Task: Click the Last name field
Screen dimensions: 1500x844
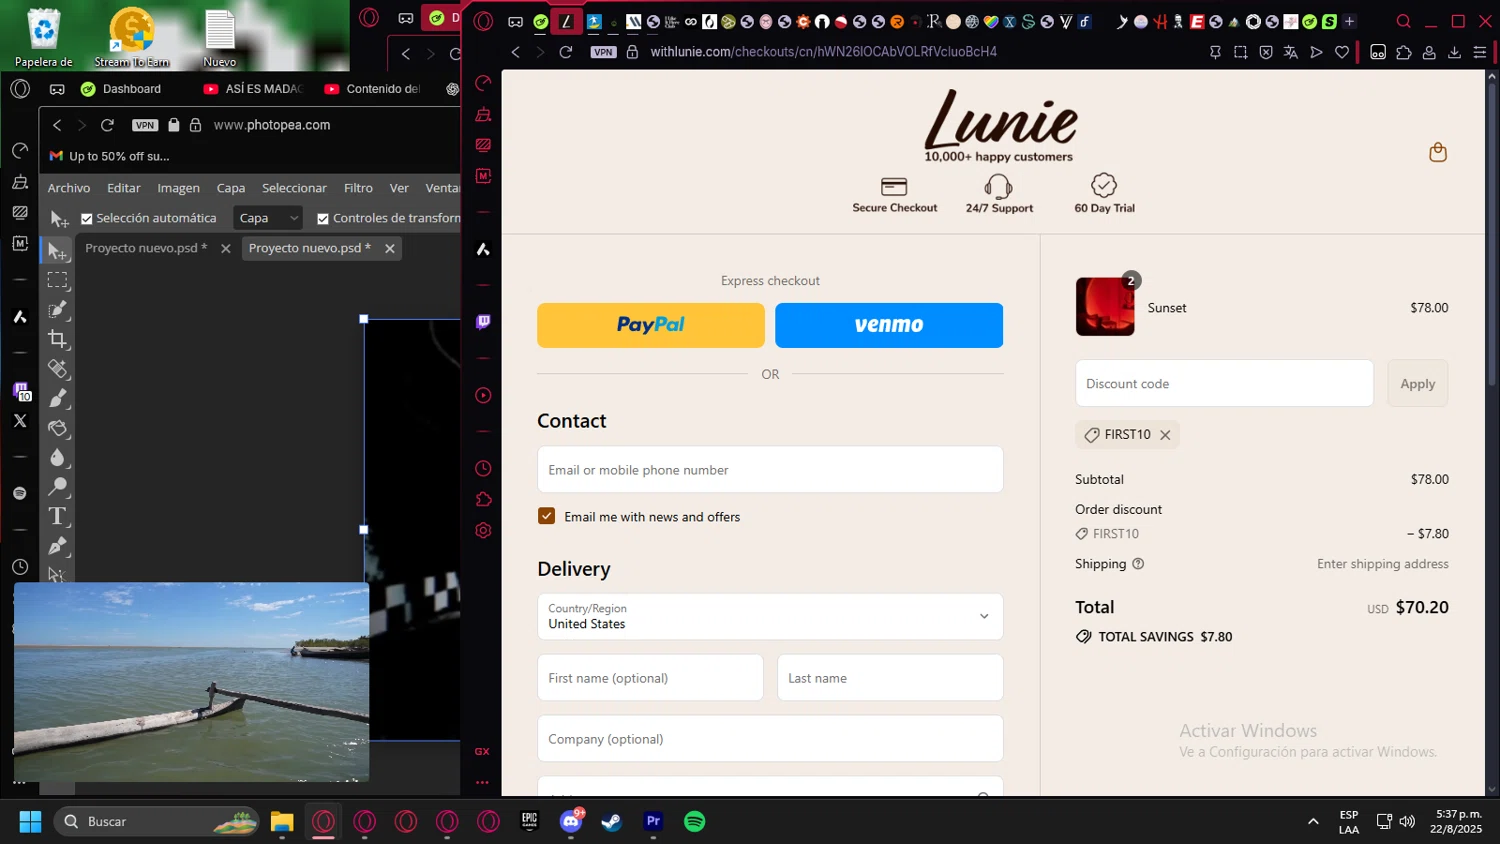Action: pyautogui.click(x=890, y=678)
